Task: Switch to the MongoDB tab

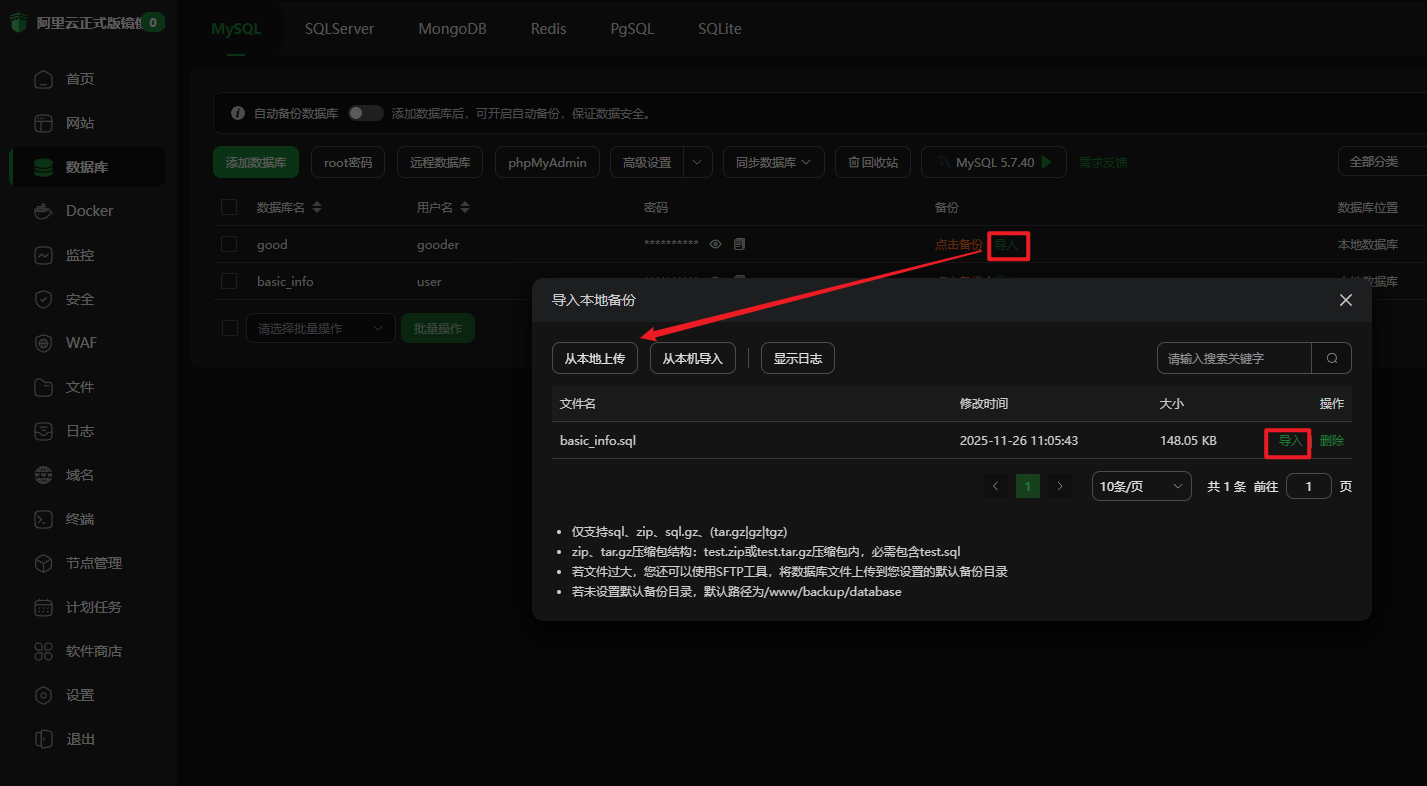Action: point(452,29)
